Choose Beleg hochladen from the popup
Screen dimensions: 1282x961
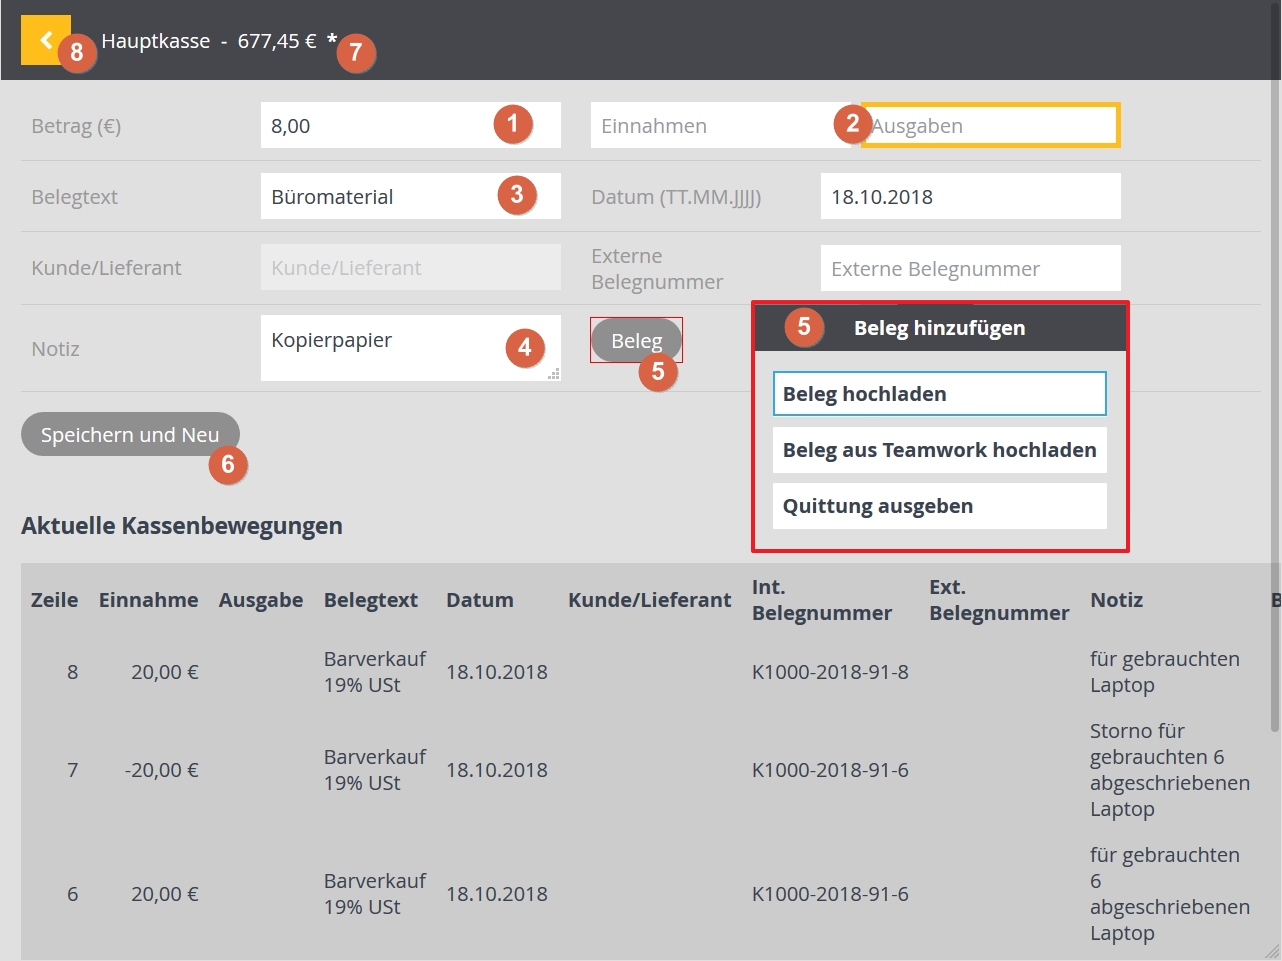tap(939, 393)
